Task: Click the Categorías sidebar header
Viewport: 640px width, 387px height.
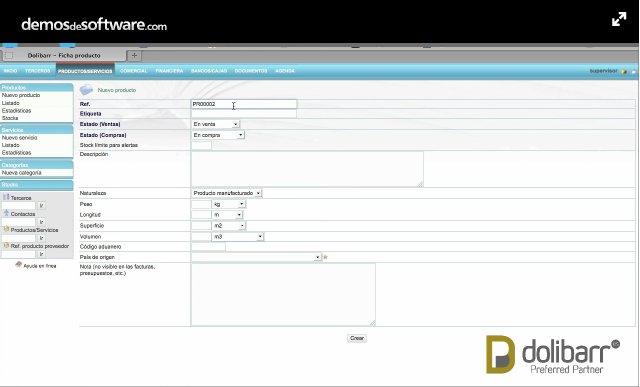Action: pos(37,165)
